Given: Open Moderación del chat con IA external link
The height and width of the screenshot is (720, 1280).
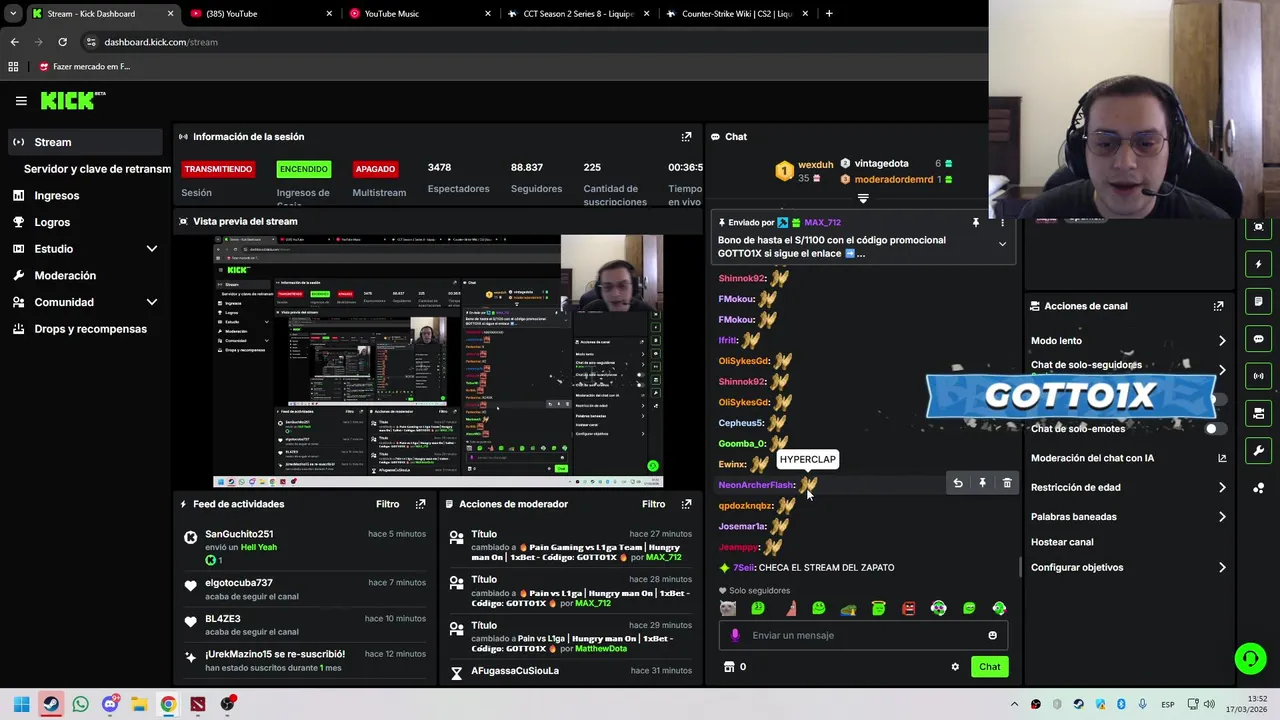Looking at the screenshot, I should point(1222,458).
